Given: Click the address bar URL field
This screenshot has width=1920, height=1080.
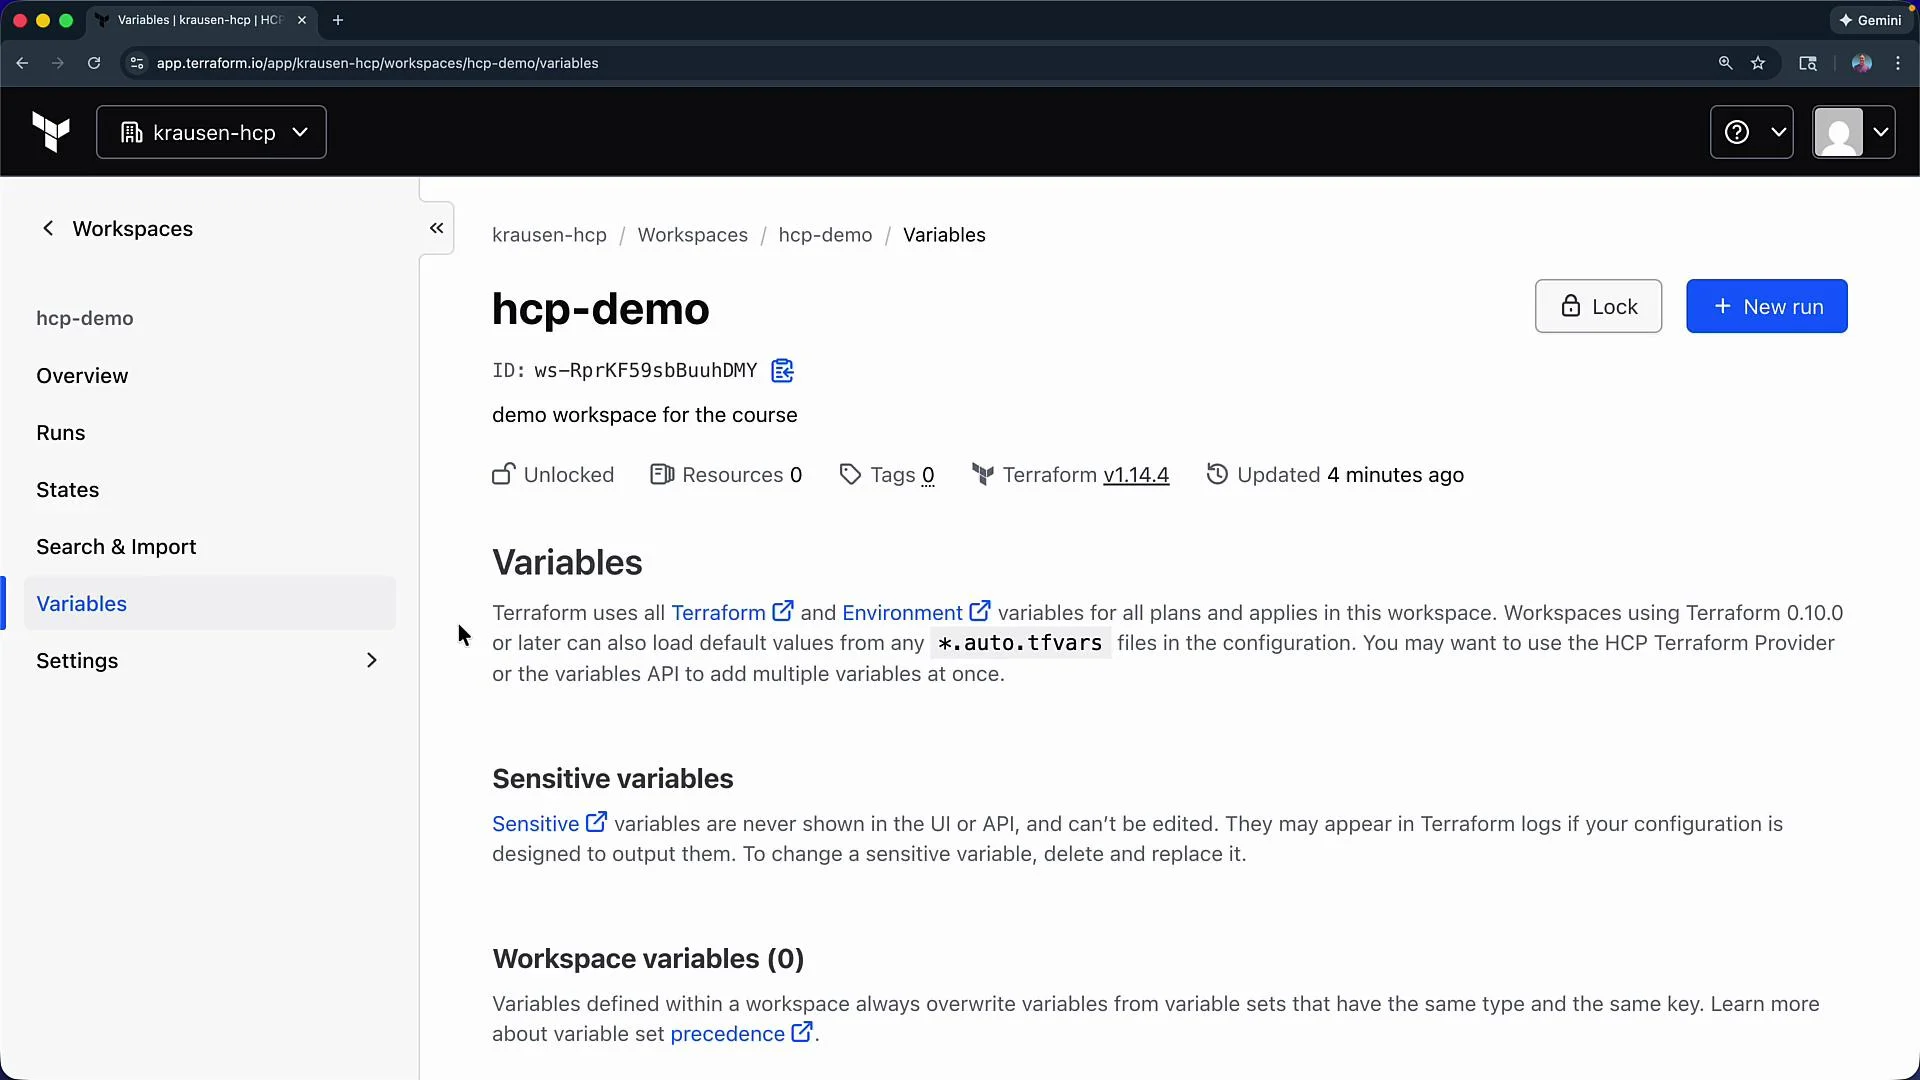Looking at the screenshot, I should (x=920, y=63).
